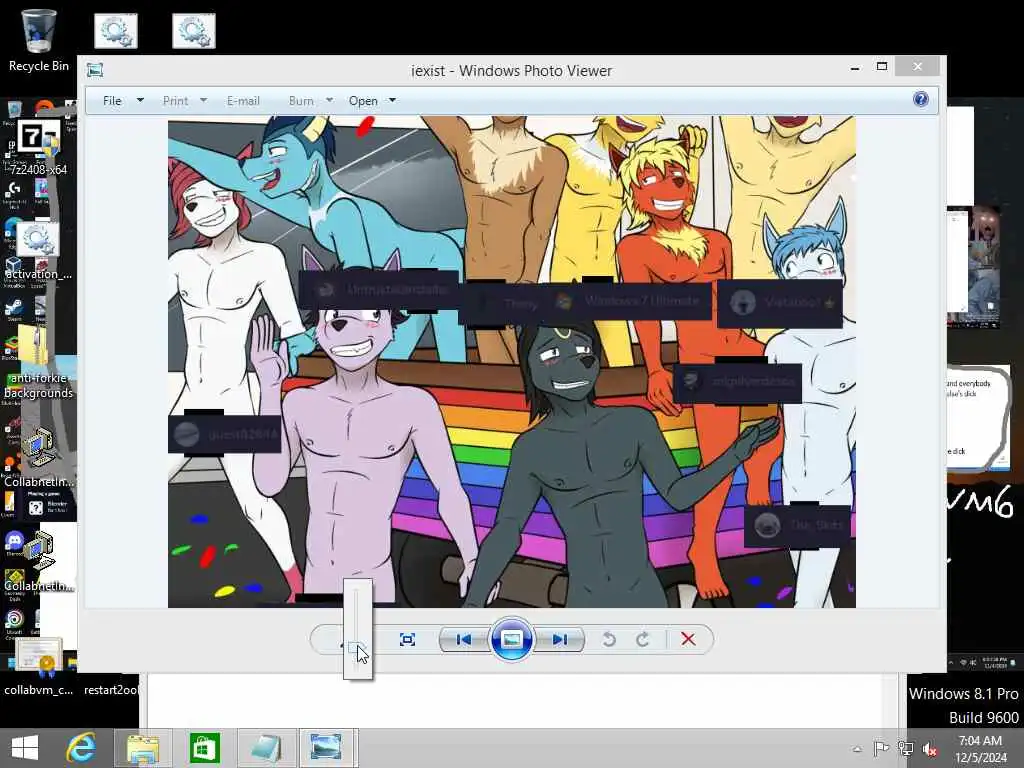Launch Internet Explorer from taskbar
This screenshot has width=1024, height=768.
[81, 748]
